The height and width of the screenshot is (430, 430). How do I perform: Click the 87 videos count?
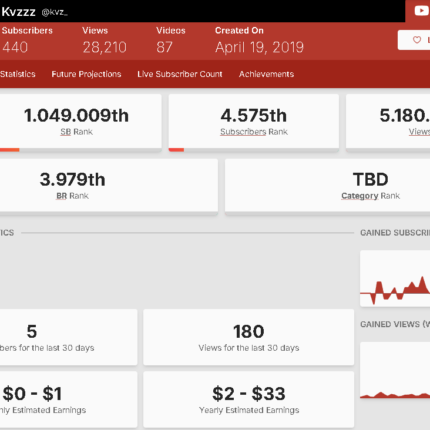click(164, 47)
